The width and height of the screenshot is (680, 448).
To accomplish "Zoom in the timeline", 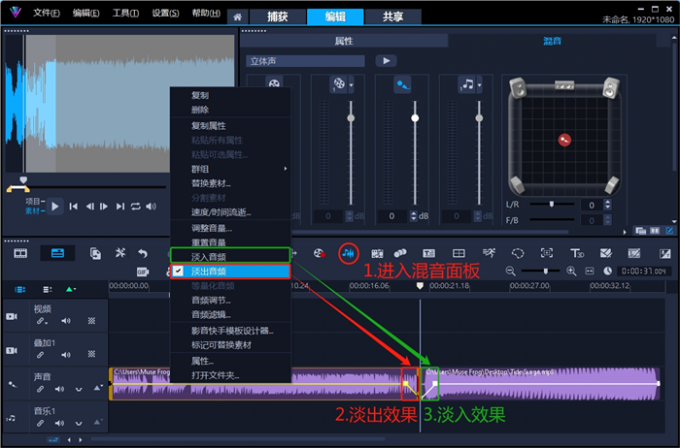I will pos(572,271).
